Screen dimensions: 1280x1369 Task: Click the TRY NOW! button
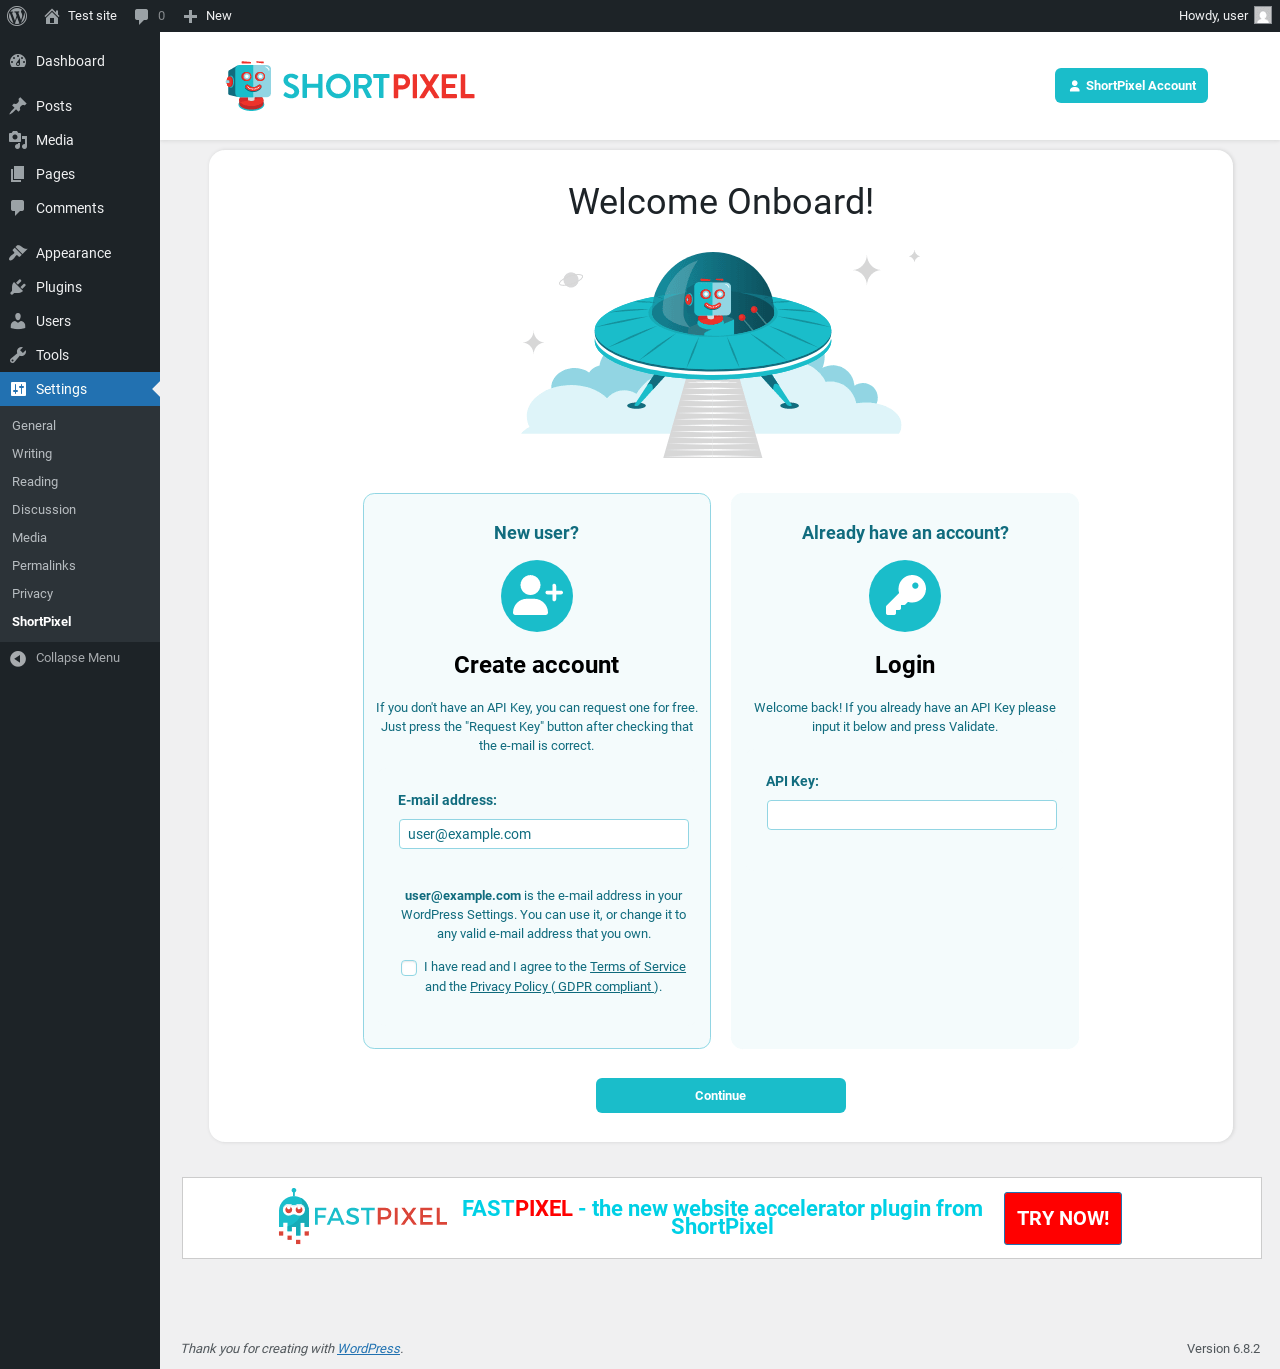point(1063,1219)
